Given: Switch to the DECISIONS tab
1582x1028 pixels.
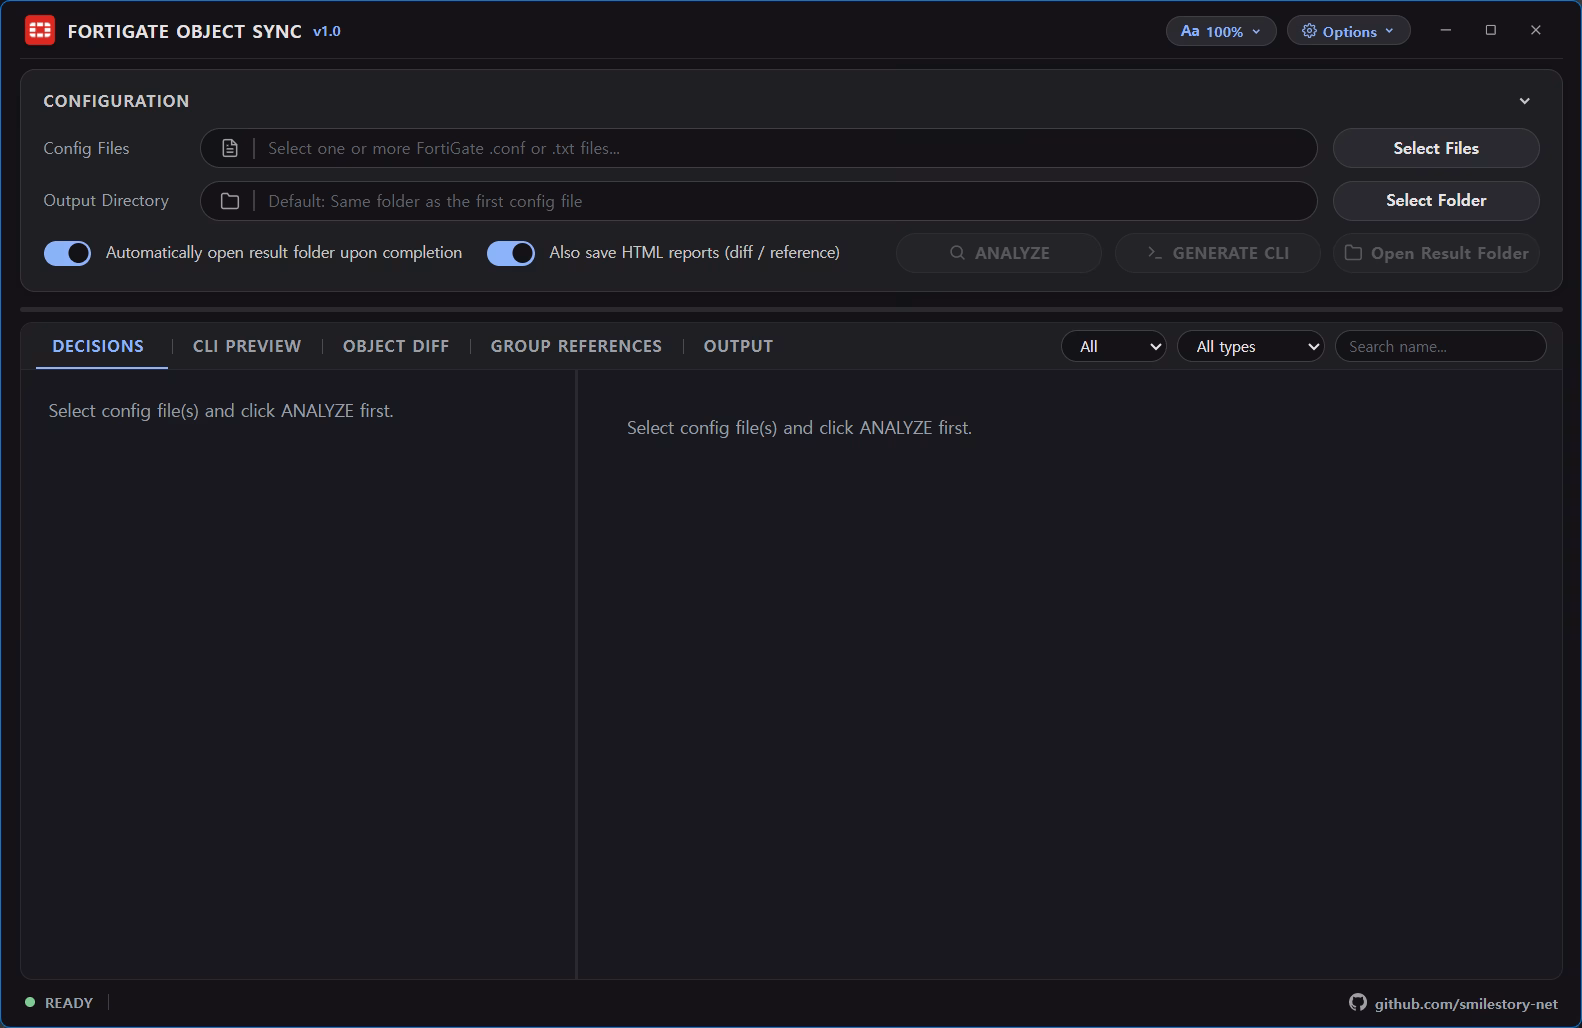Looking at the screenshot, I should (x=98, y=346).
